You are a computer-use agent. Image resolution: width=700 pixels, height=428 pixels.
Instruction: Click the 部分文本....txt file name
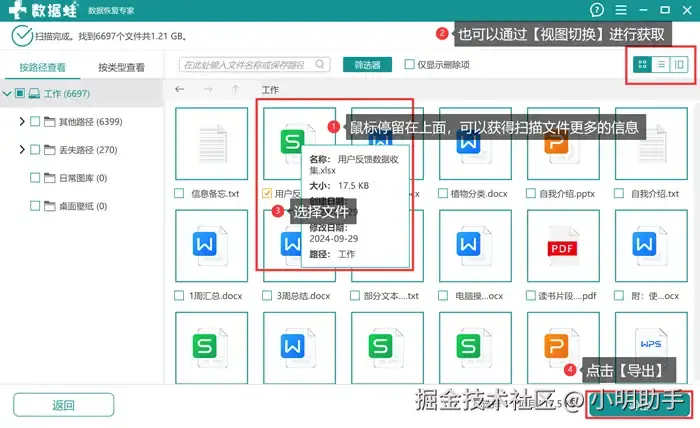392,295
